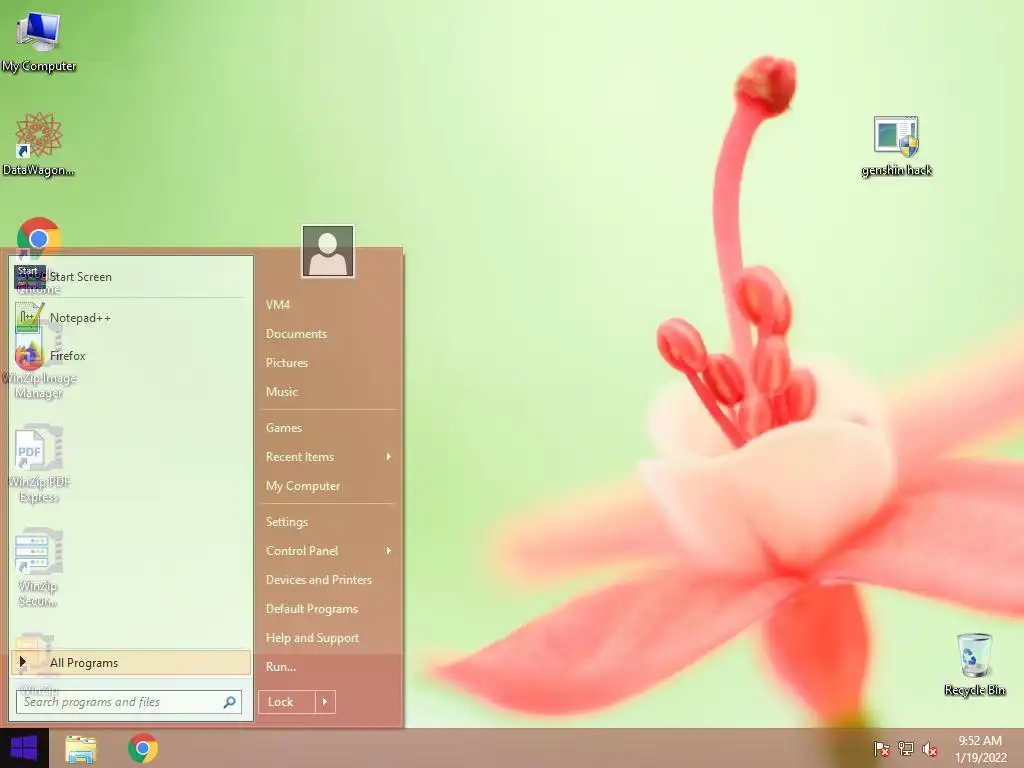Click the Action Center flag tray icon
The width and height of the screenshot is (1024, 768).
point(881,749)
